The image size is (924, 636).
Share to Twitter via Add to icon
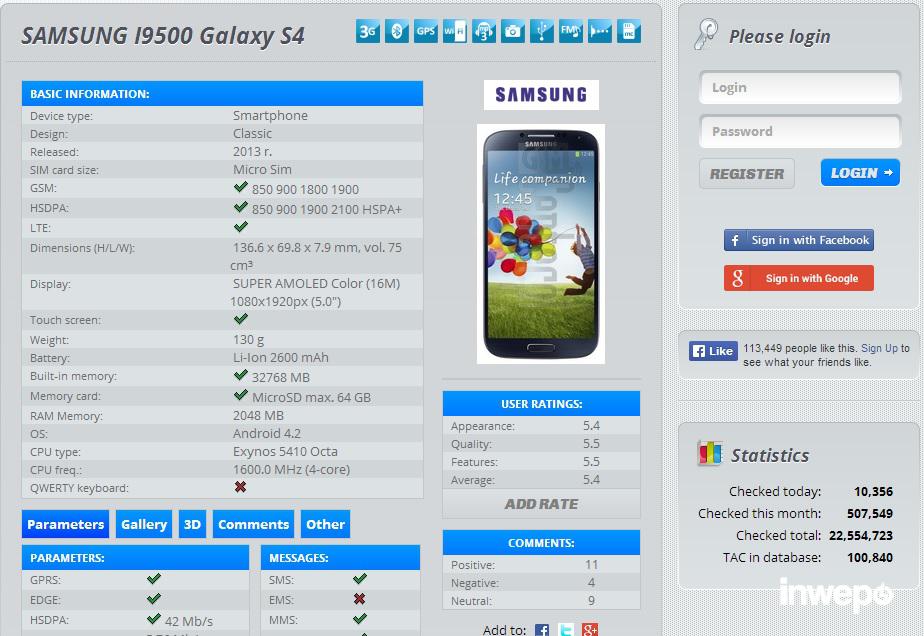(566, 630)
